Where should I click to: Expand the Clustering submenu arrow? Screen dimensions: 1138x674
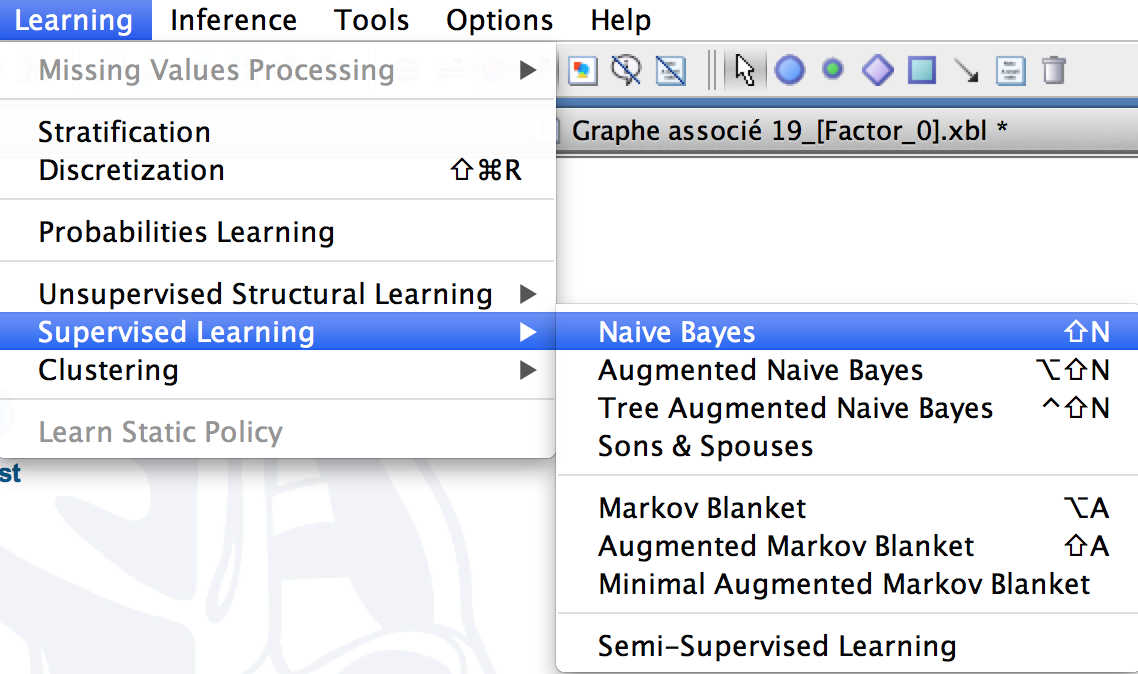click(x=528, y=370)
